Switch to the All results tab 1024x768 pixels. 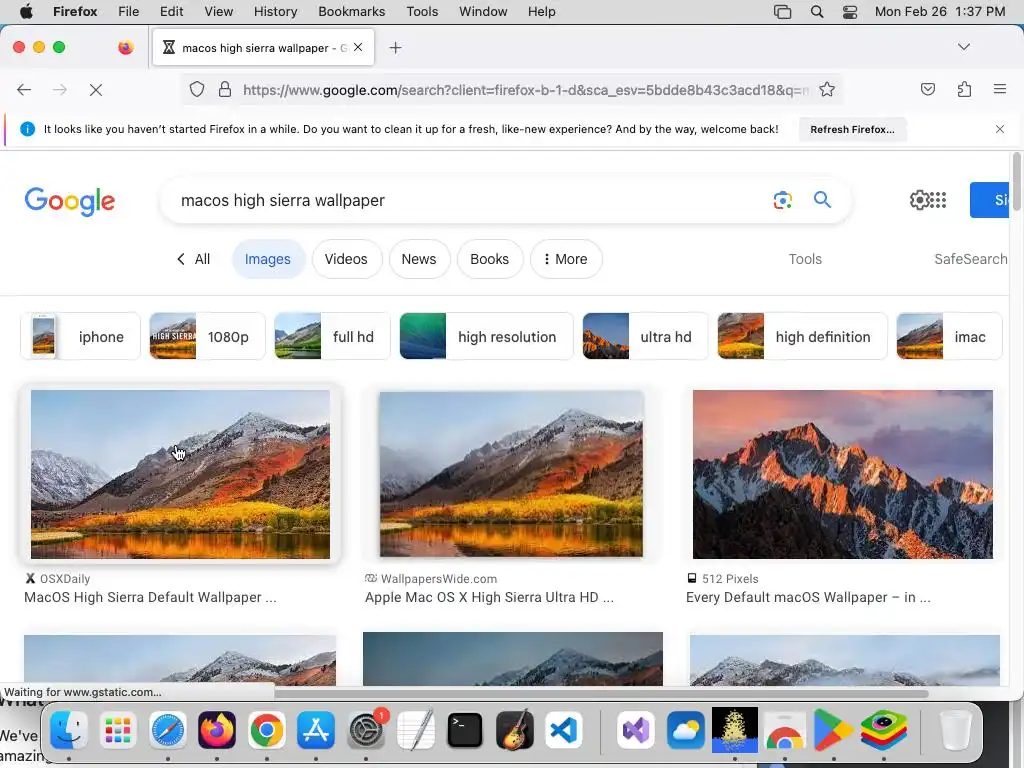(x=193, y=259)
